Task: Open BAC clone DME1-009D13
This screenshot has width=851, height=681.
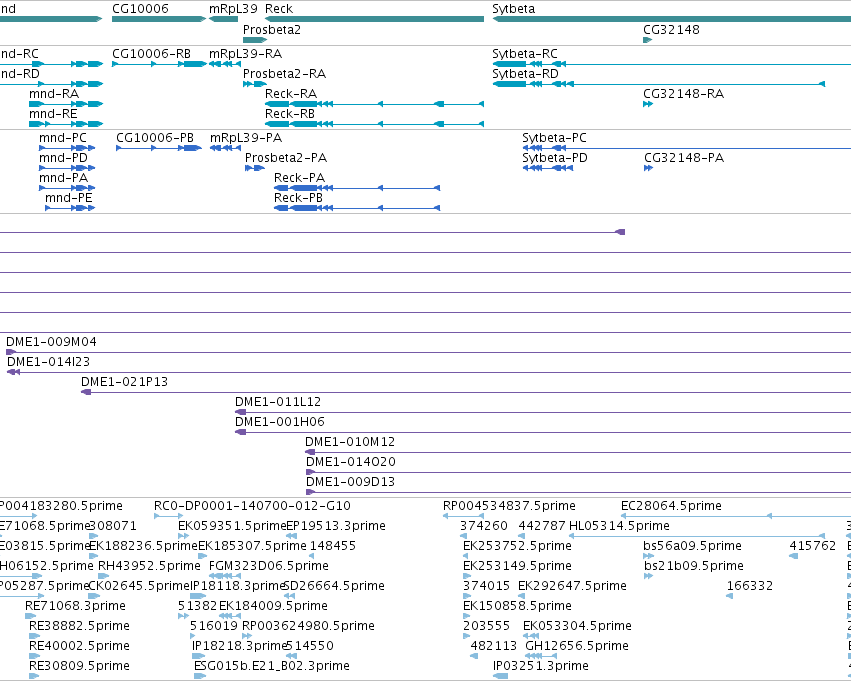Action: click(x=350, y=482)
